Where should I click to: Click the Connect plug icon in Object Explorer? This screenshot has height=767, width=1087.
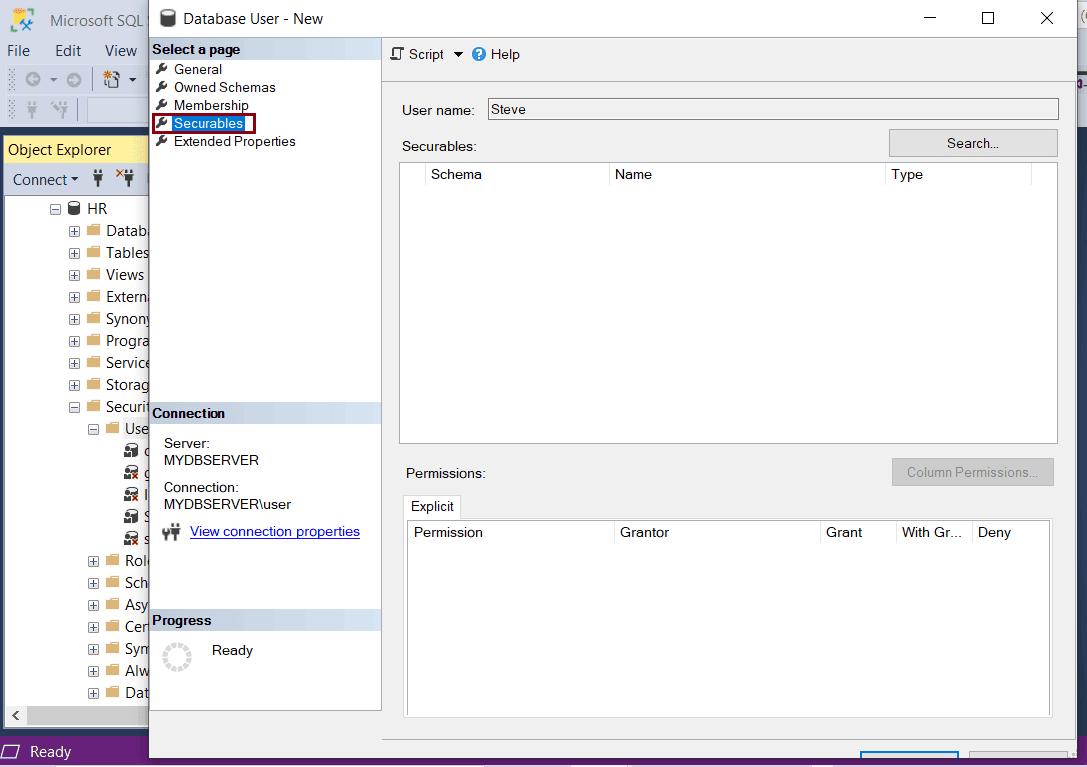point(96,179)
